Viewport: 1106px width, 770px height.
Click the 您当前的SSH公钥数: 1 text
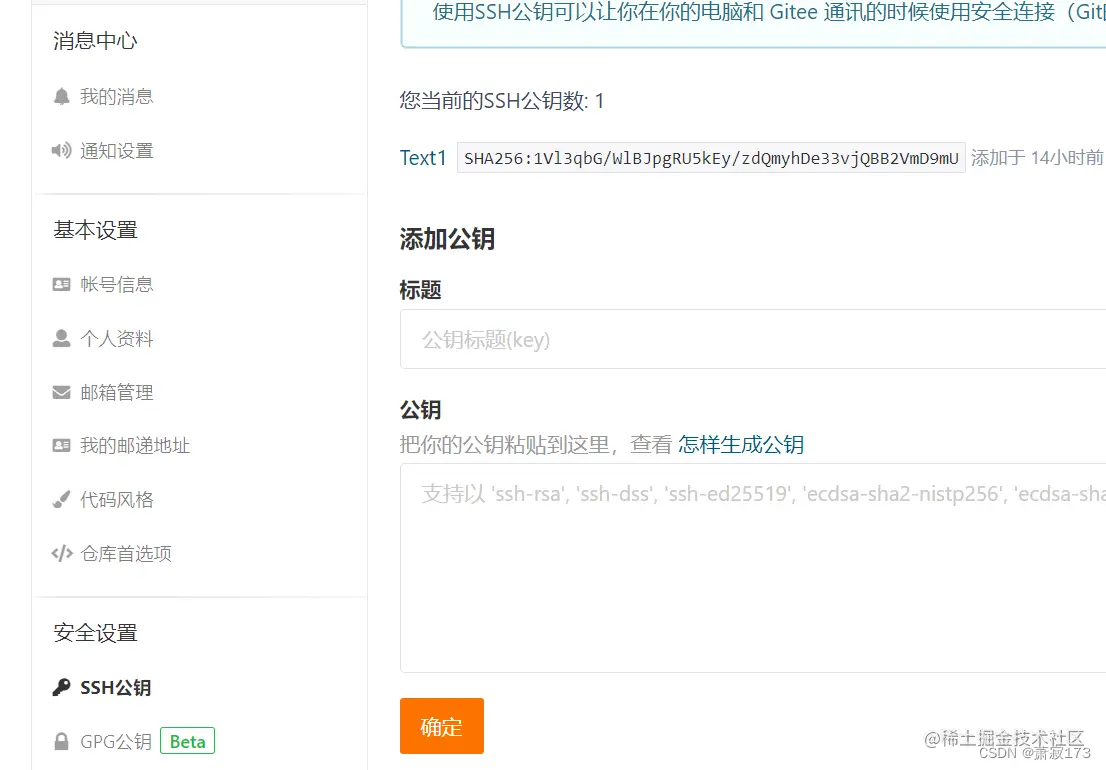click(502, 101)
